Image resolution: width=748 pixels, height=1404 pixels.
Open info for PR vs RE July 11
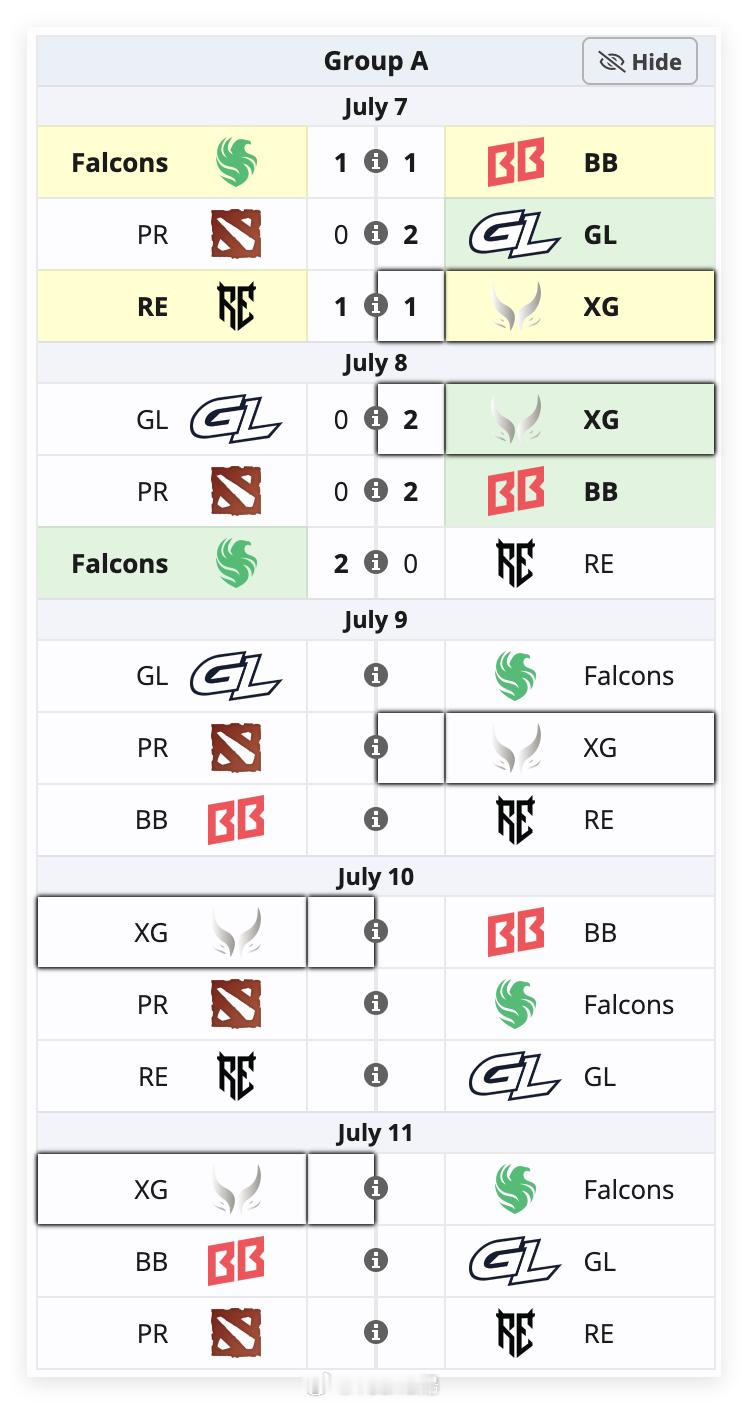(376, 1332)
